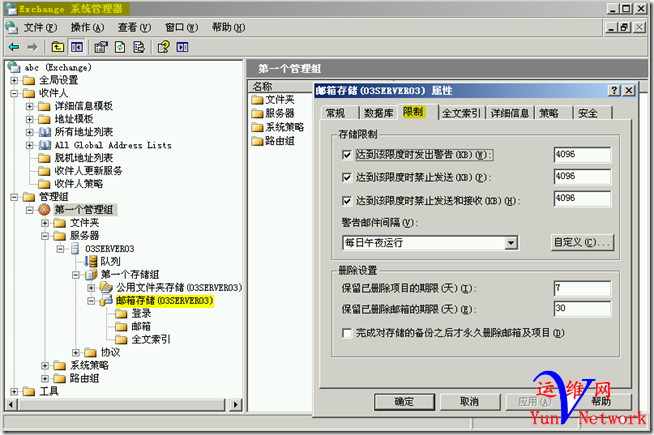Click the 第一个管理组 globe icon

pyautogui.click(x=45, y=210)
